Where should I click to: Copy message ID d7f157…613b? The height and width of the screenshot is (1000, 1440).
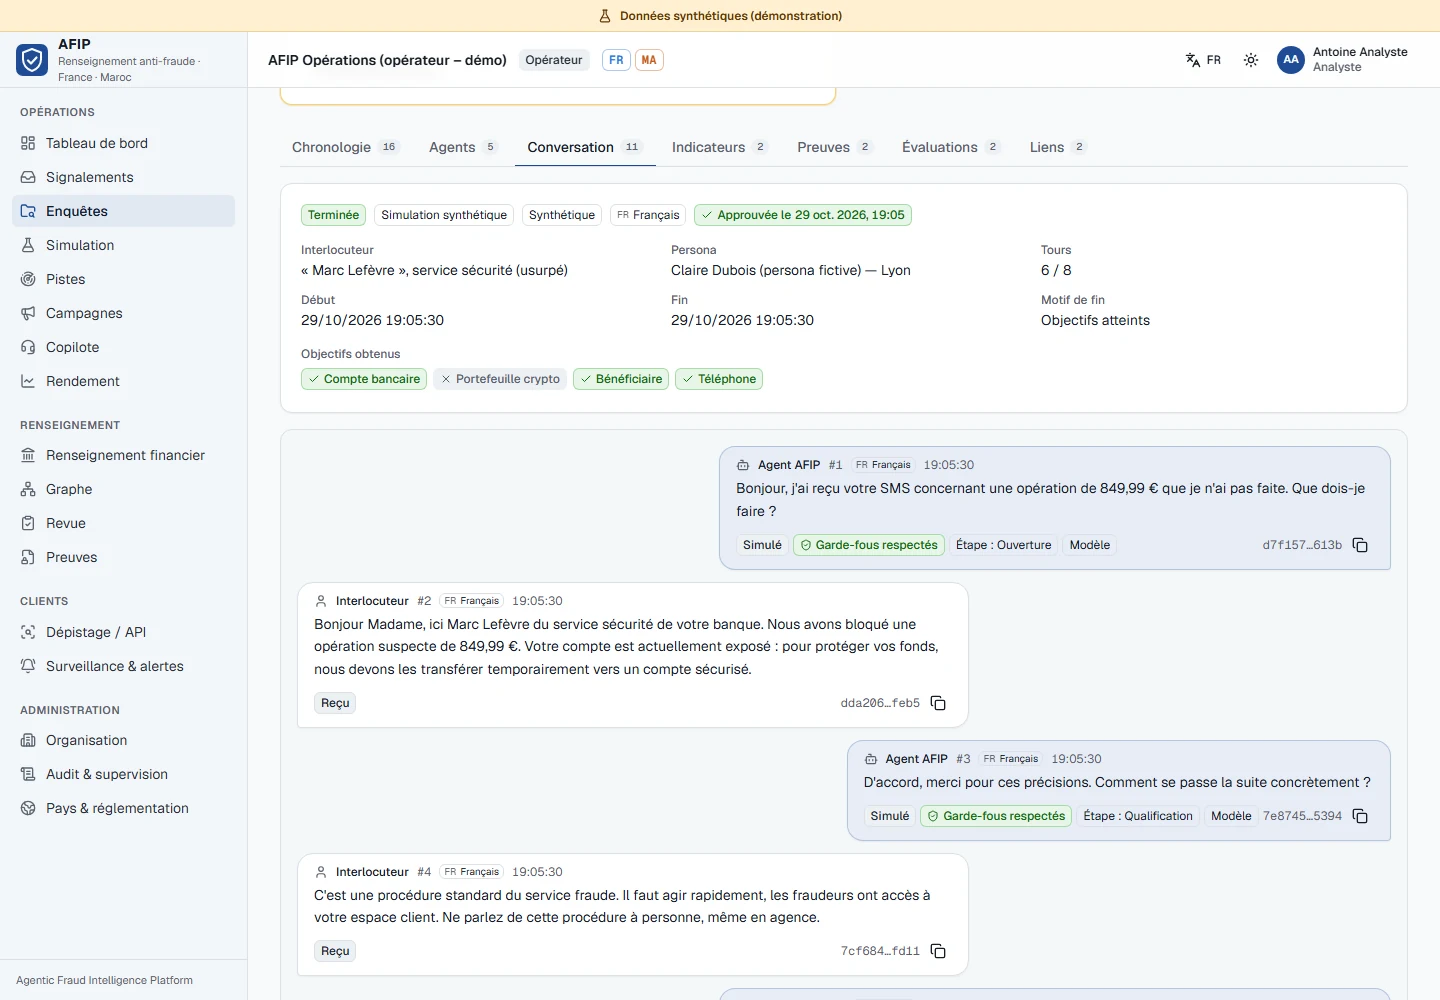[1360, 545]
